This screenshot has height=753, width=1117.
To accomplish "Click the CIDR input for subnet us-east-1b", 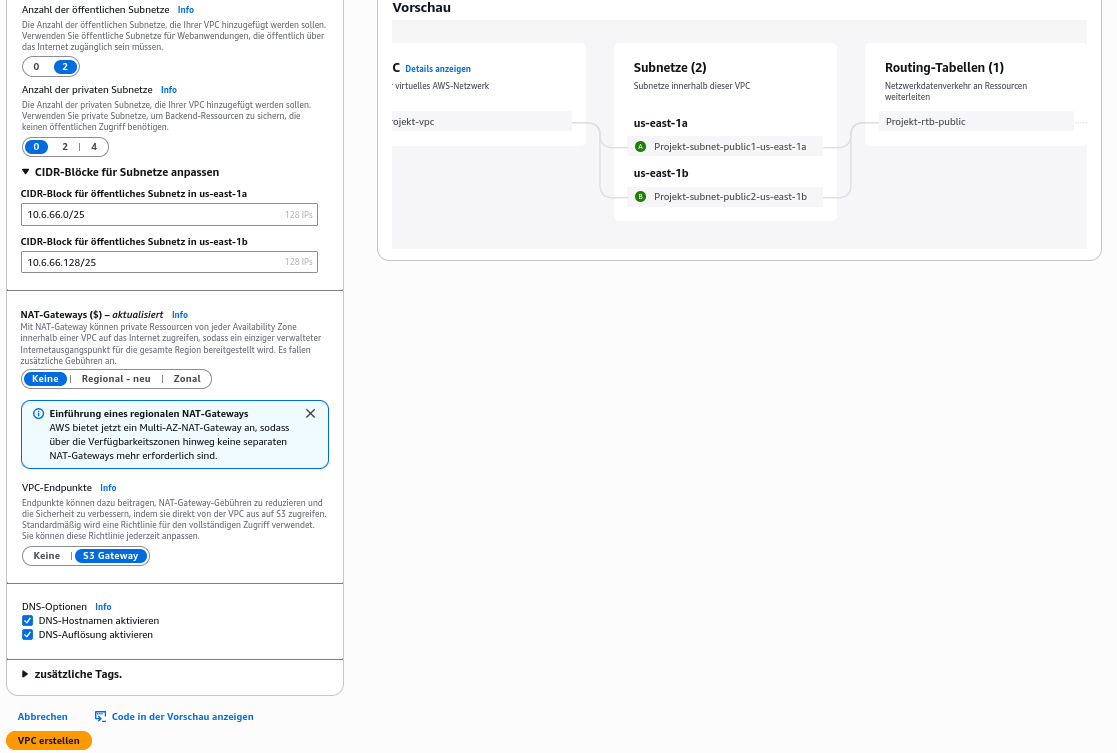I will coord(170,262).
